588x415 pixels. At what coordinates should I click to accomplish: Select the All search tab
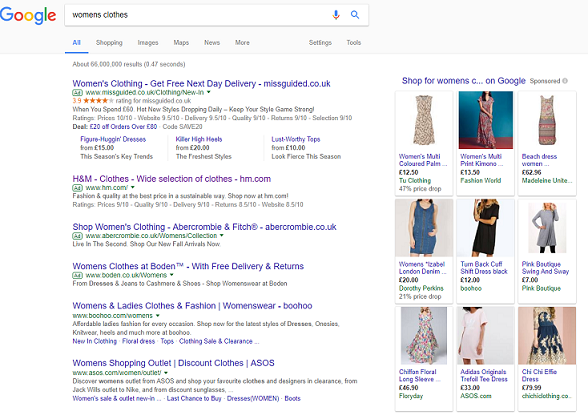tap(76, 43)
